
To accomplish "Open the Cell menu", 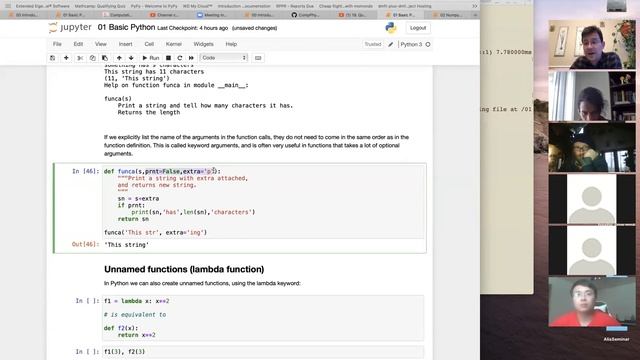I will pos(149,44).
